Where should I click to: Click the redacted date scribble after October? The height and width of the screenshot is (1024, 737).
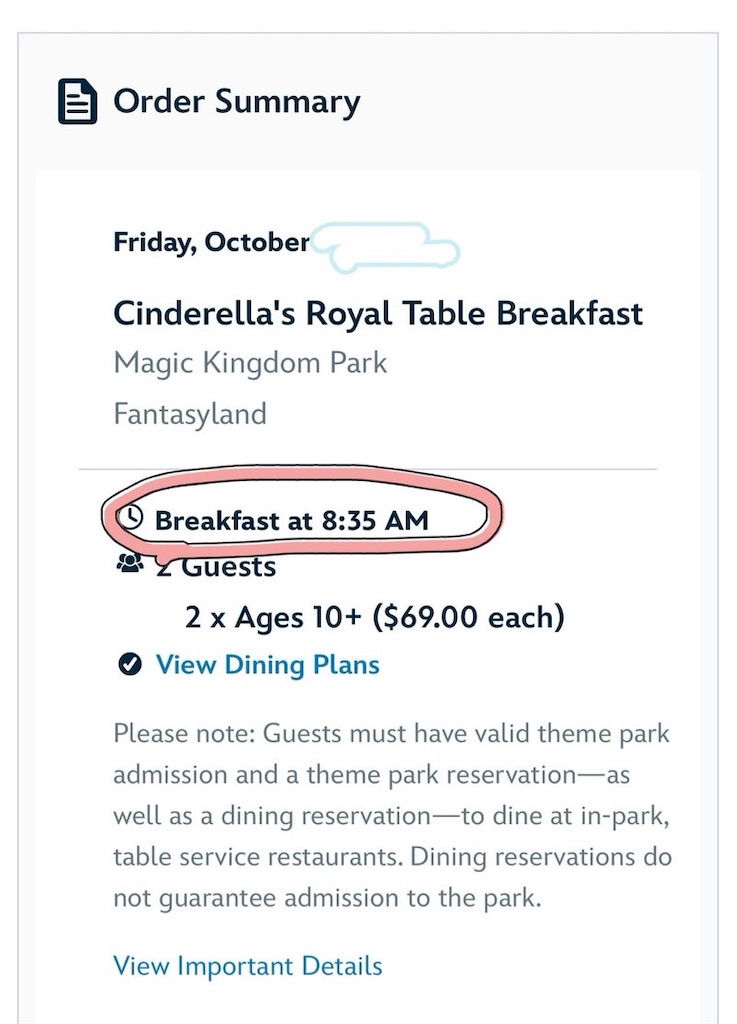coord(385,247)
